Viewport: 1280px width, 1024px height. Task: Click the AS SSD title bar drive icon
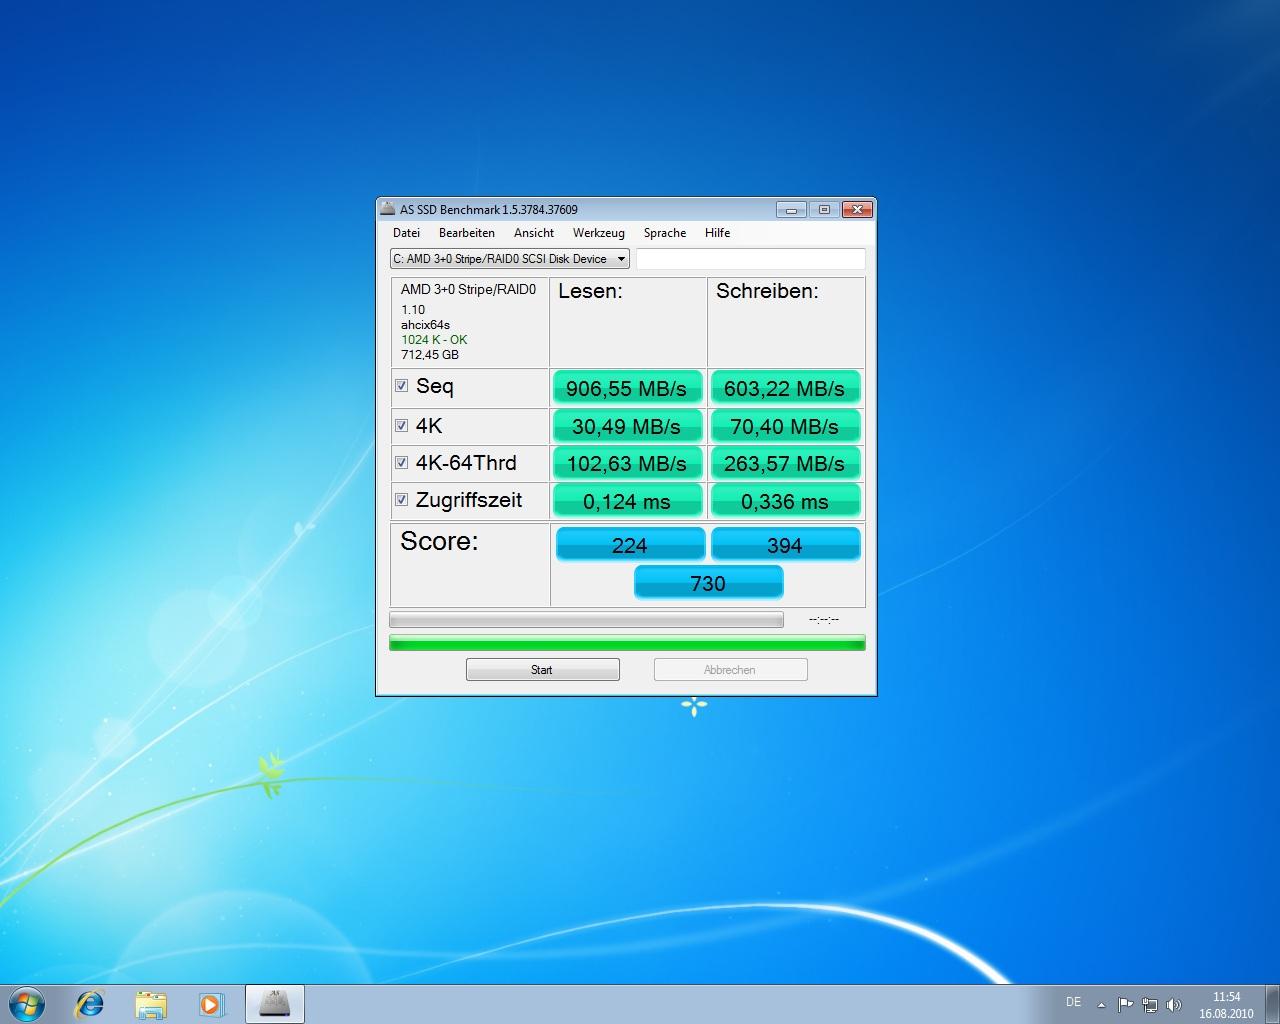pyautogui.click(x=388, y=209)
